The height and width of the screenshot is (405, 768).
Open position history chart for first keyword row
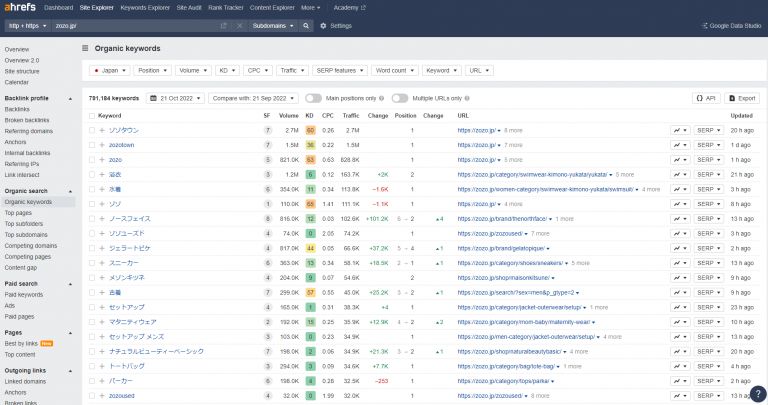coord(680,130)
